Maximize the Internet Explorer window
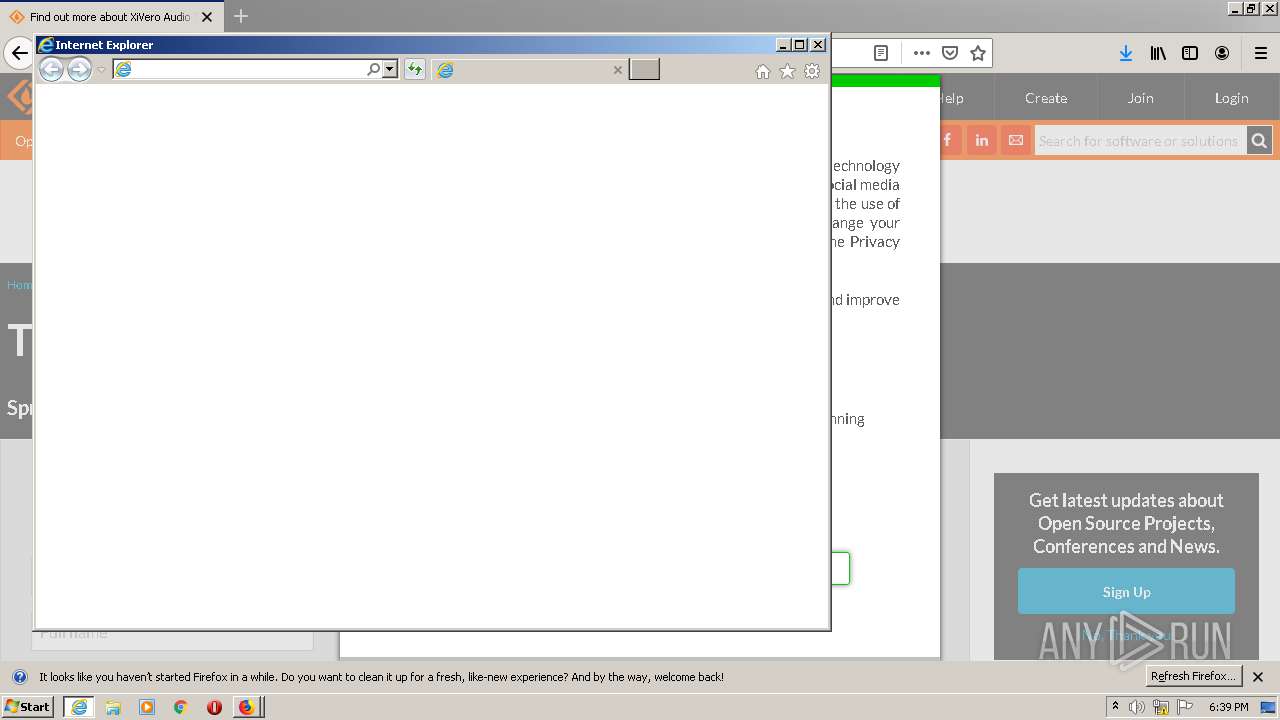The image size is (1280, 720). (x=799, y=45)
